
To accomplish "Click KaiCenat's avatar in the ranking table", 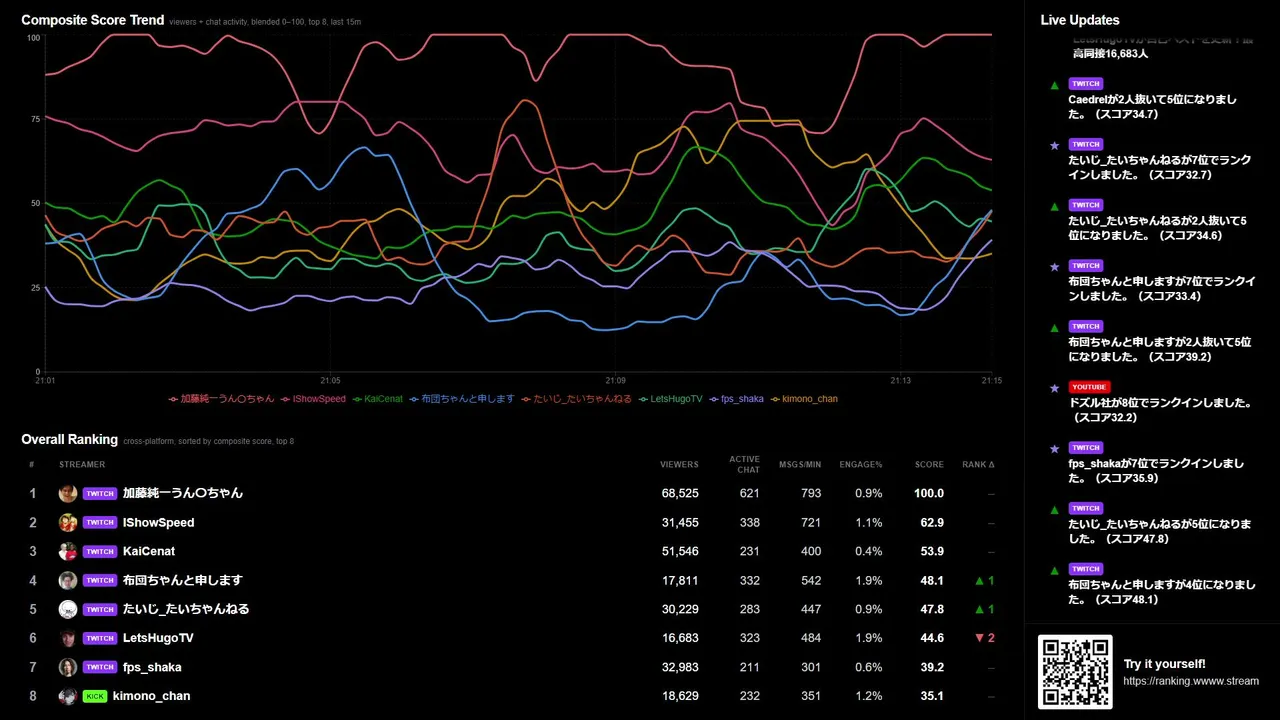I will tap(68, 551).
